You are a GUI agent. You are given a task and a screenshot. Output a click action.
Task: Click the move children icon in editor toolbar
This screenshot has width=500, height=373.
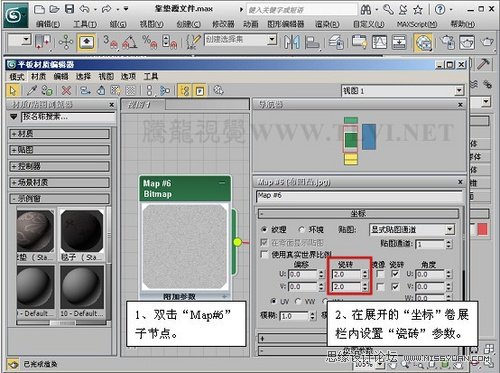point(86,90)
